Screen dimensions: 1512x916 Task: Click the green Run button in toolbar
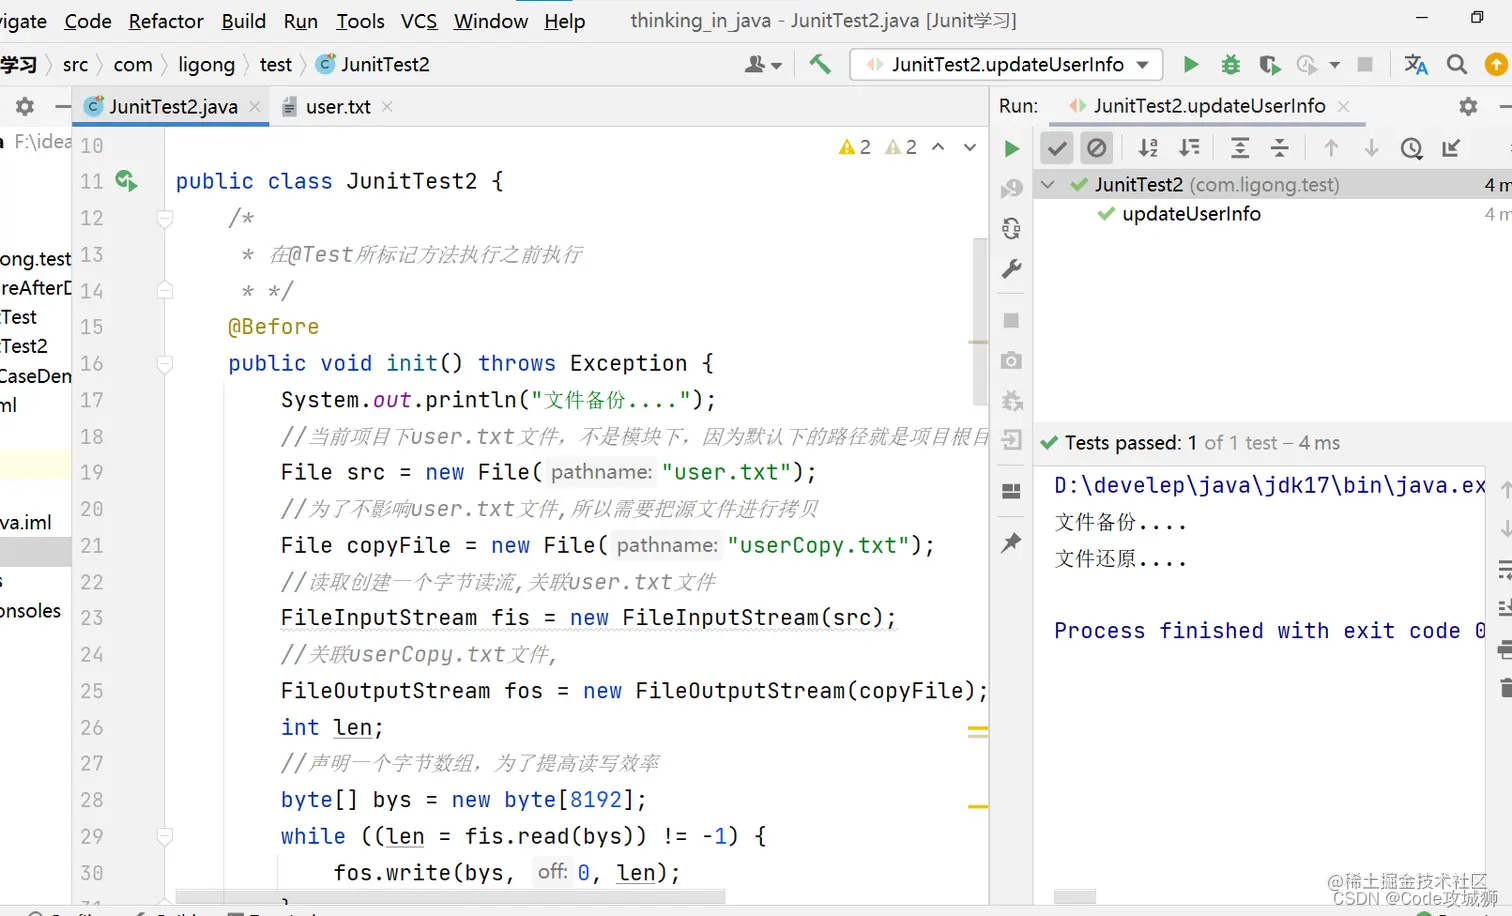(x=1190, y=64)
